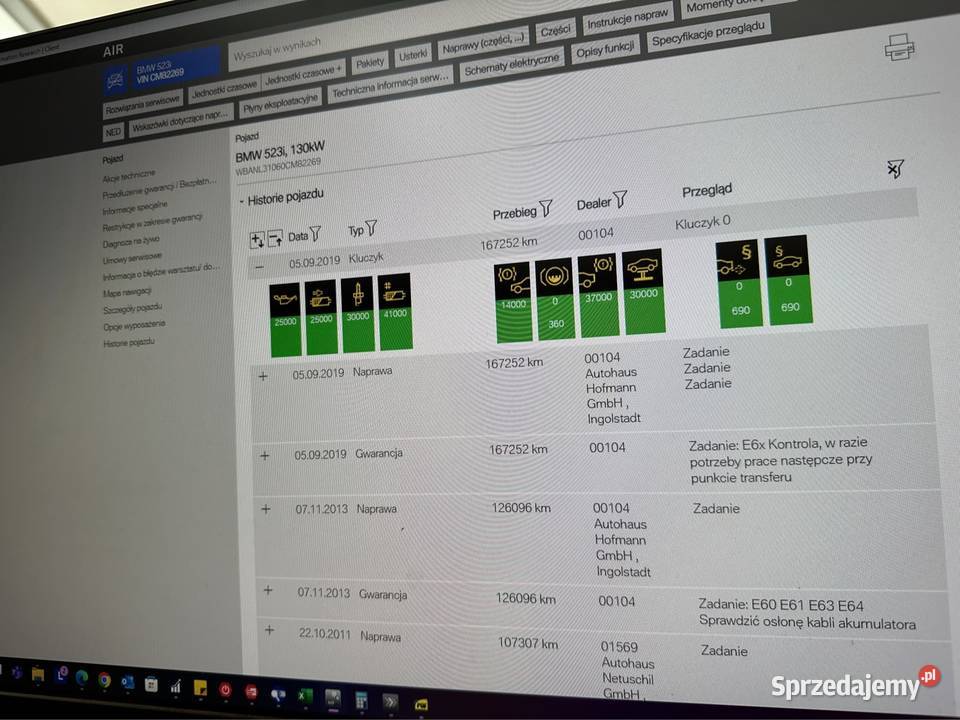The width and height of the screenshot is (960, 720).
Task: Open the service tile between engine oil and spark plug
Action: click(321, 317)
